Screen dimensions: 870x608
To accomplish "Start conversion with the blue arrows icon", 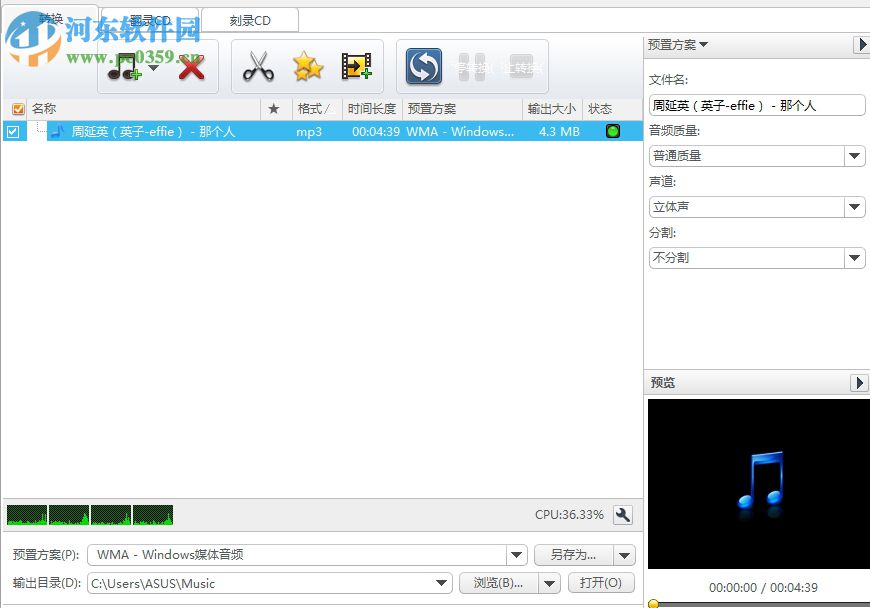I will [424, 67].
